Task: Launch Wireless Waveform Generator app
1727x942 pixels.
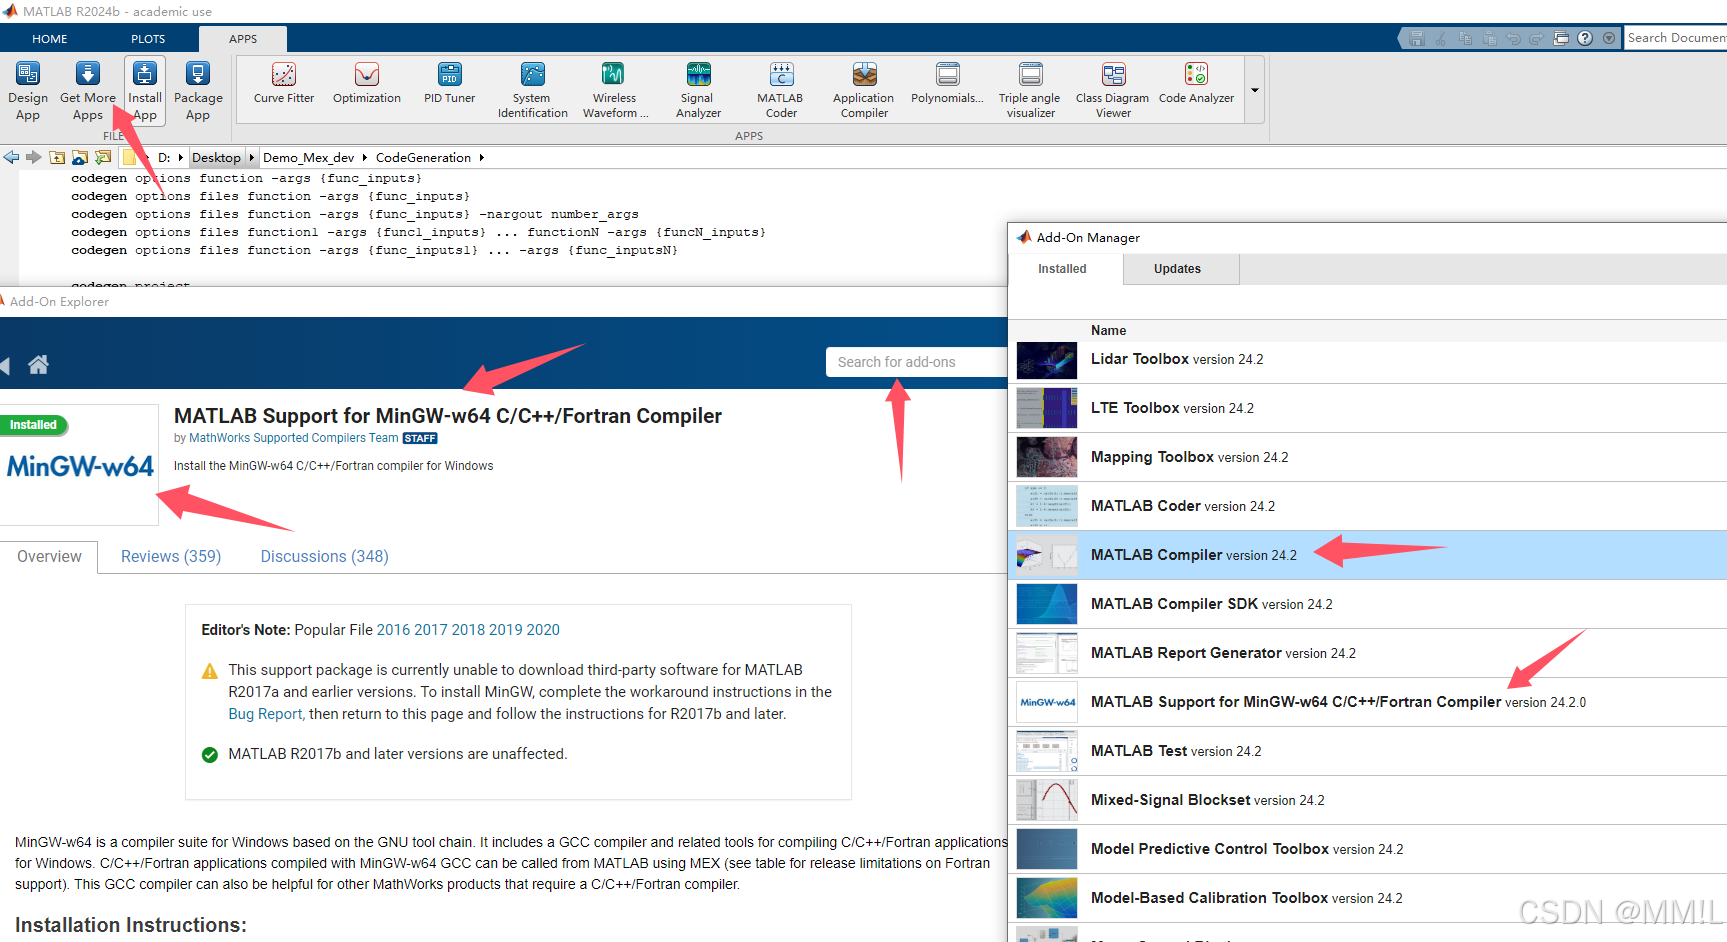Action: click(x=615, y=90)
